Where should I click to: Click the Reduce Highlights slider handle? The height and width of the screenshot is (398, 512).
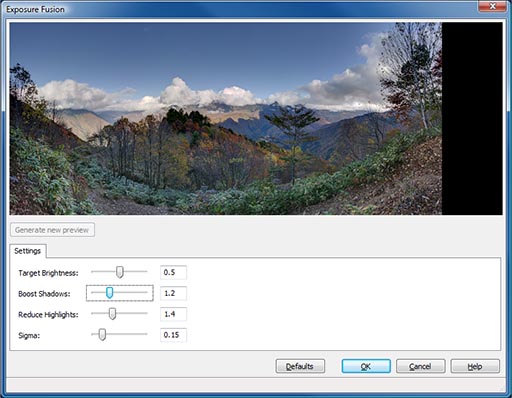point(113,314)
